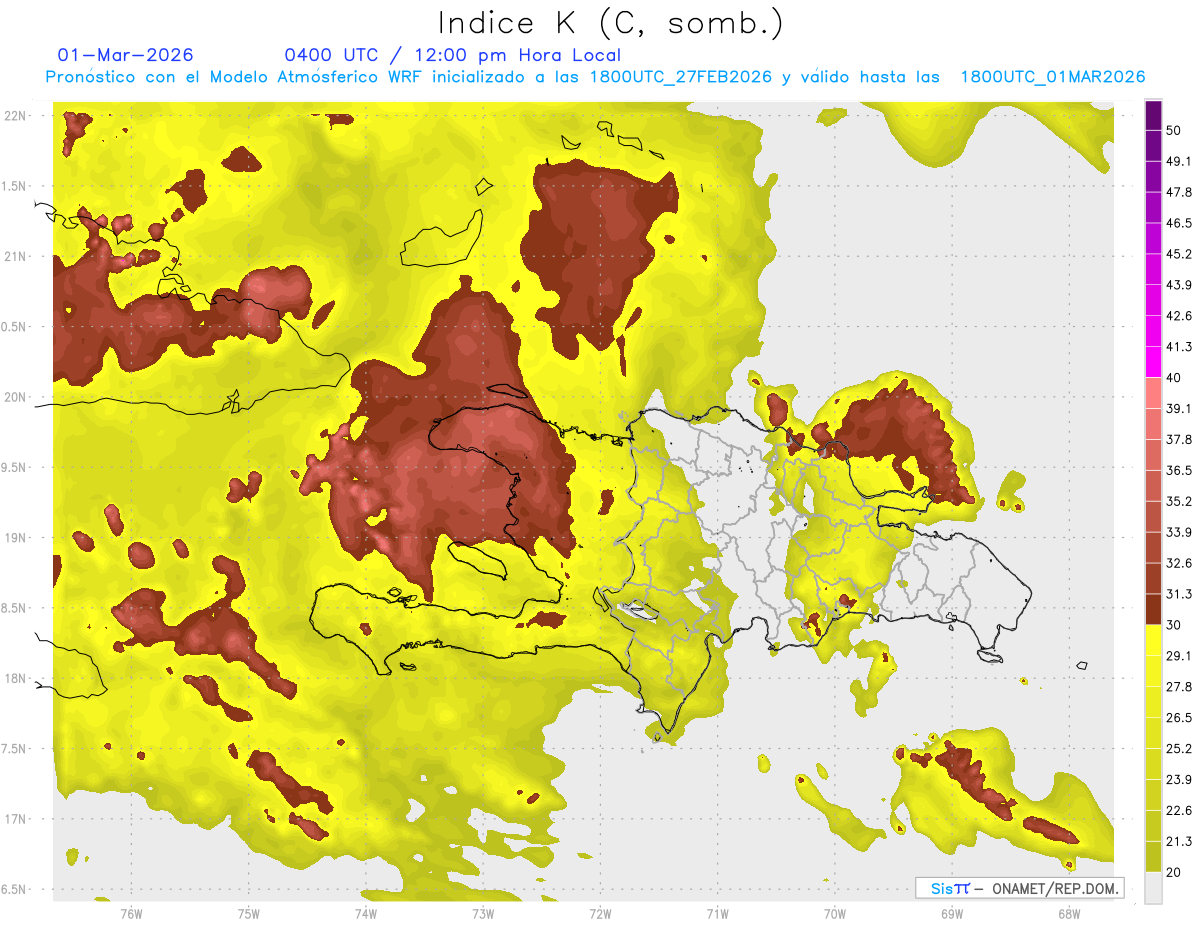Click color bar value "39.1"

click(x=1179, y=409)
